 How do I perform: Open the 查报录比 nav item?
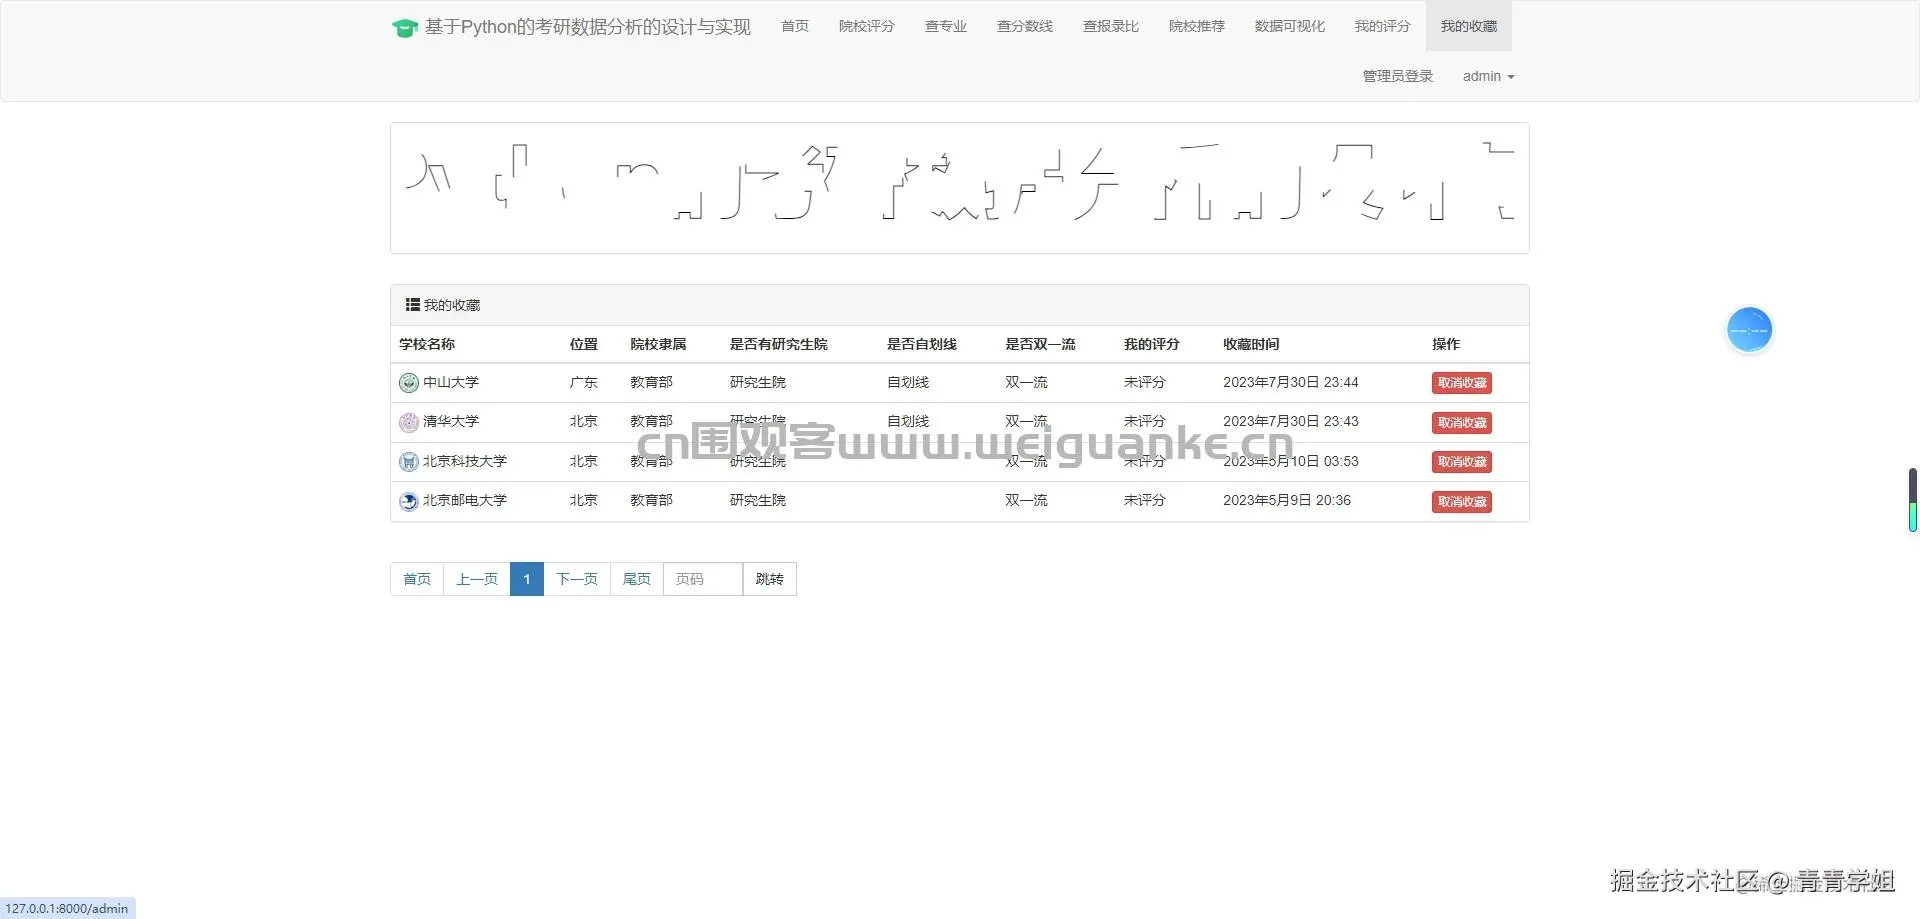(1111, 26)
